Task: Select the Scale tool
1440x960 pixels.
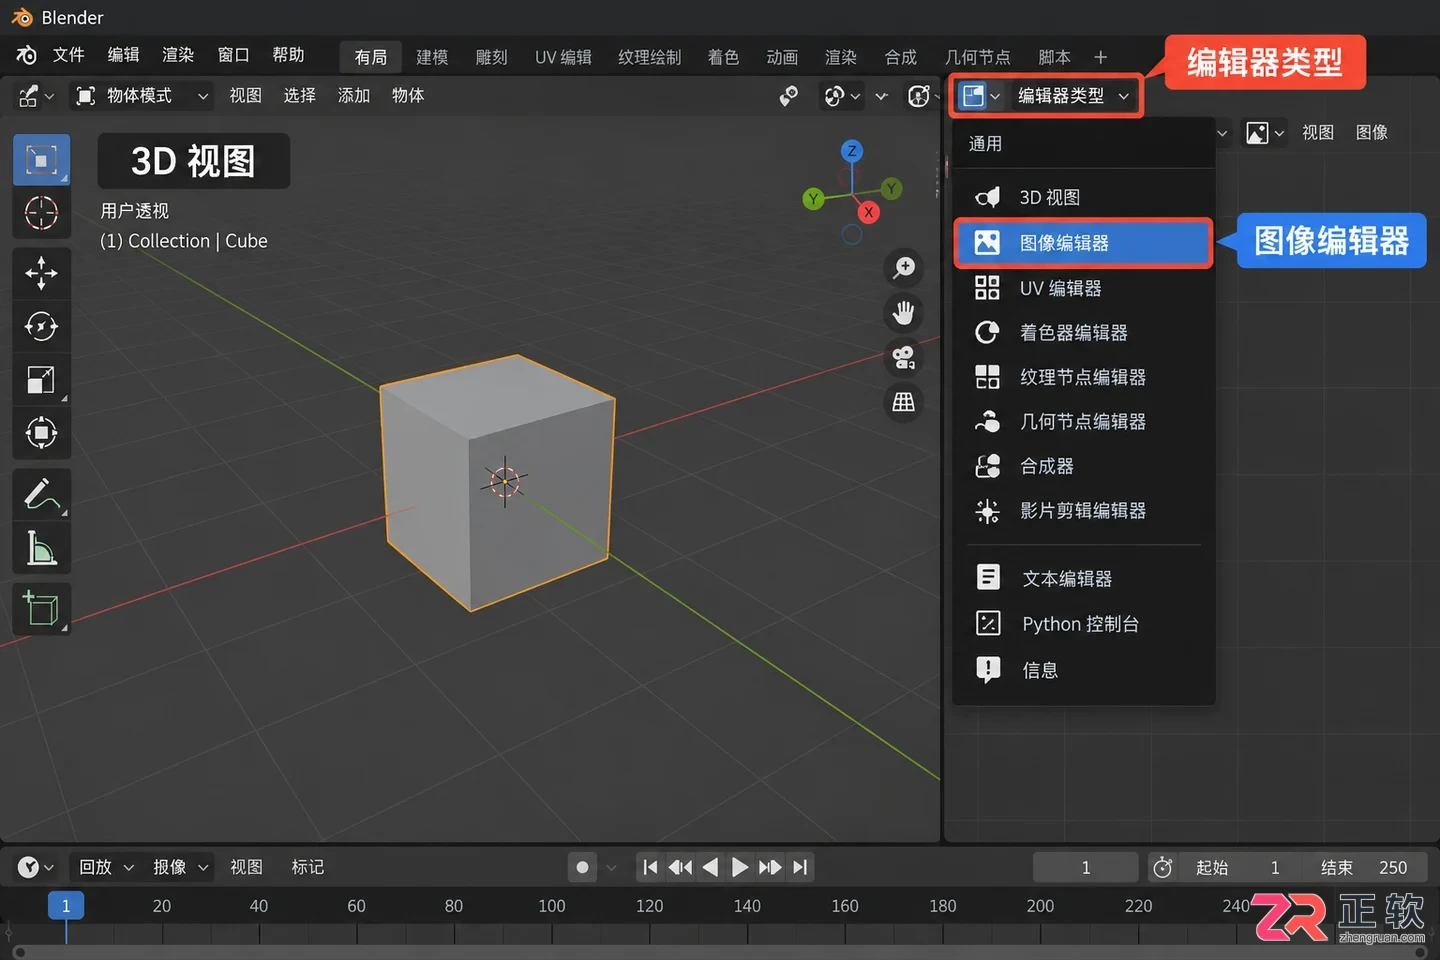Action: (41, 379)
